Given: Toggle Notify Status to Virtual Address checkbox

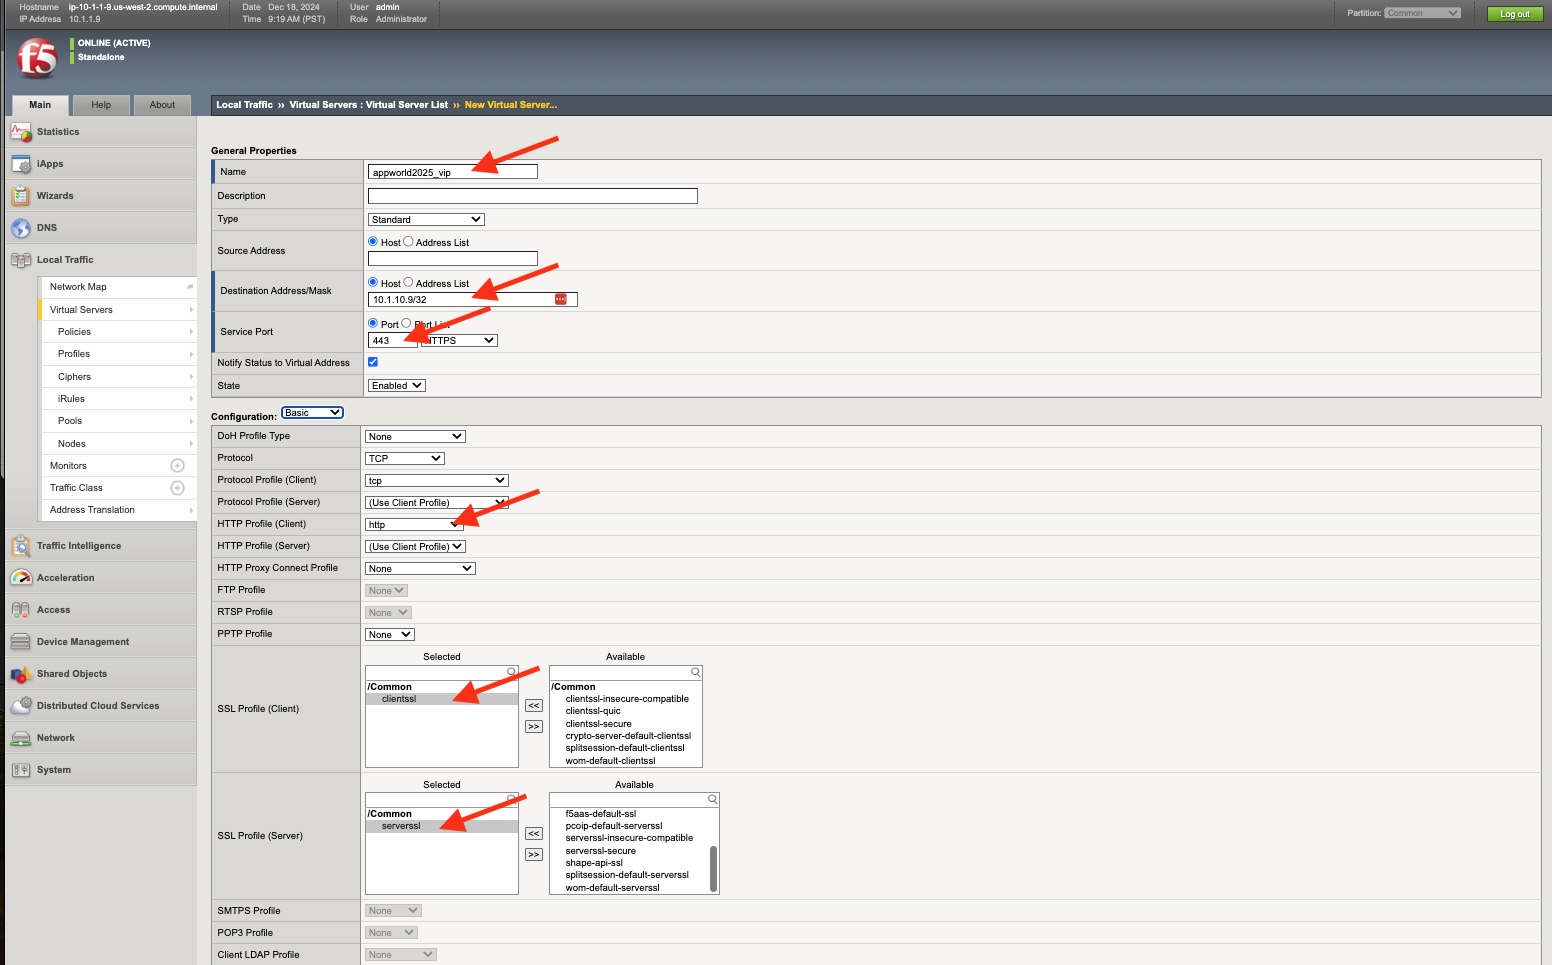Looking at the screenshot, I should (373, 362).
